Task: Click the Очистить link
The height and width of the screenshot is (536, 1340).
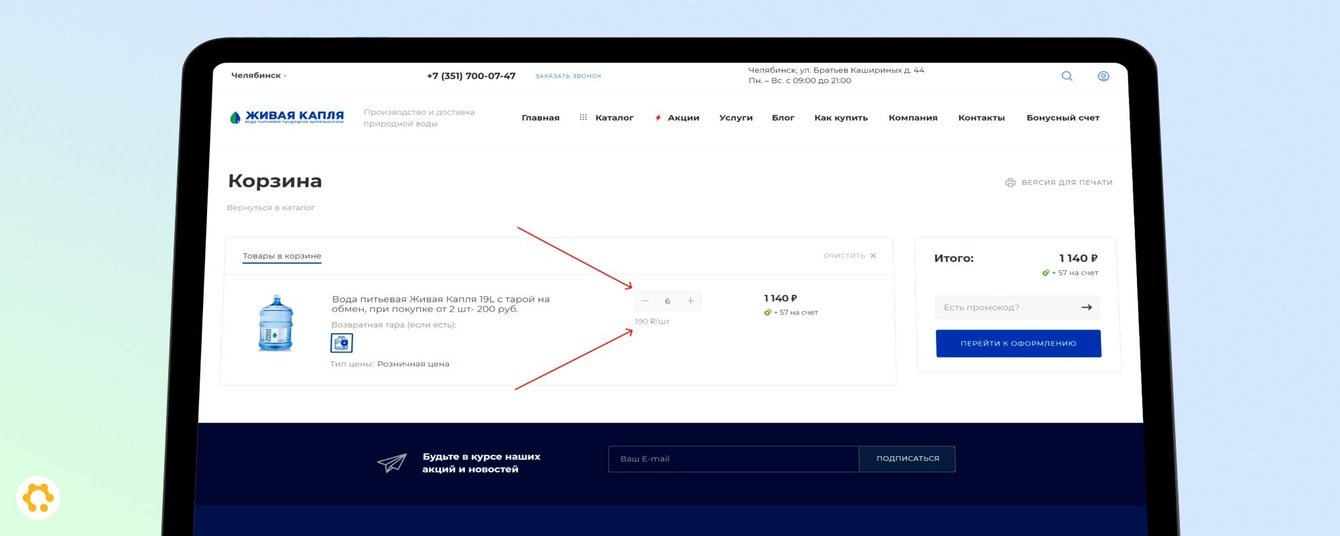Action: click(x=844, y=256)
